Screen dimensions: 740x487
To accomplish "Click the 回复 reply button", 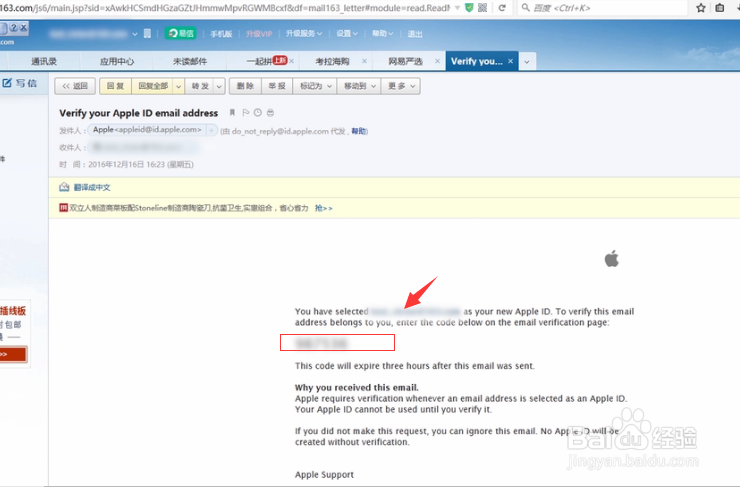I will coord(116,86).
